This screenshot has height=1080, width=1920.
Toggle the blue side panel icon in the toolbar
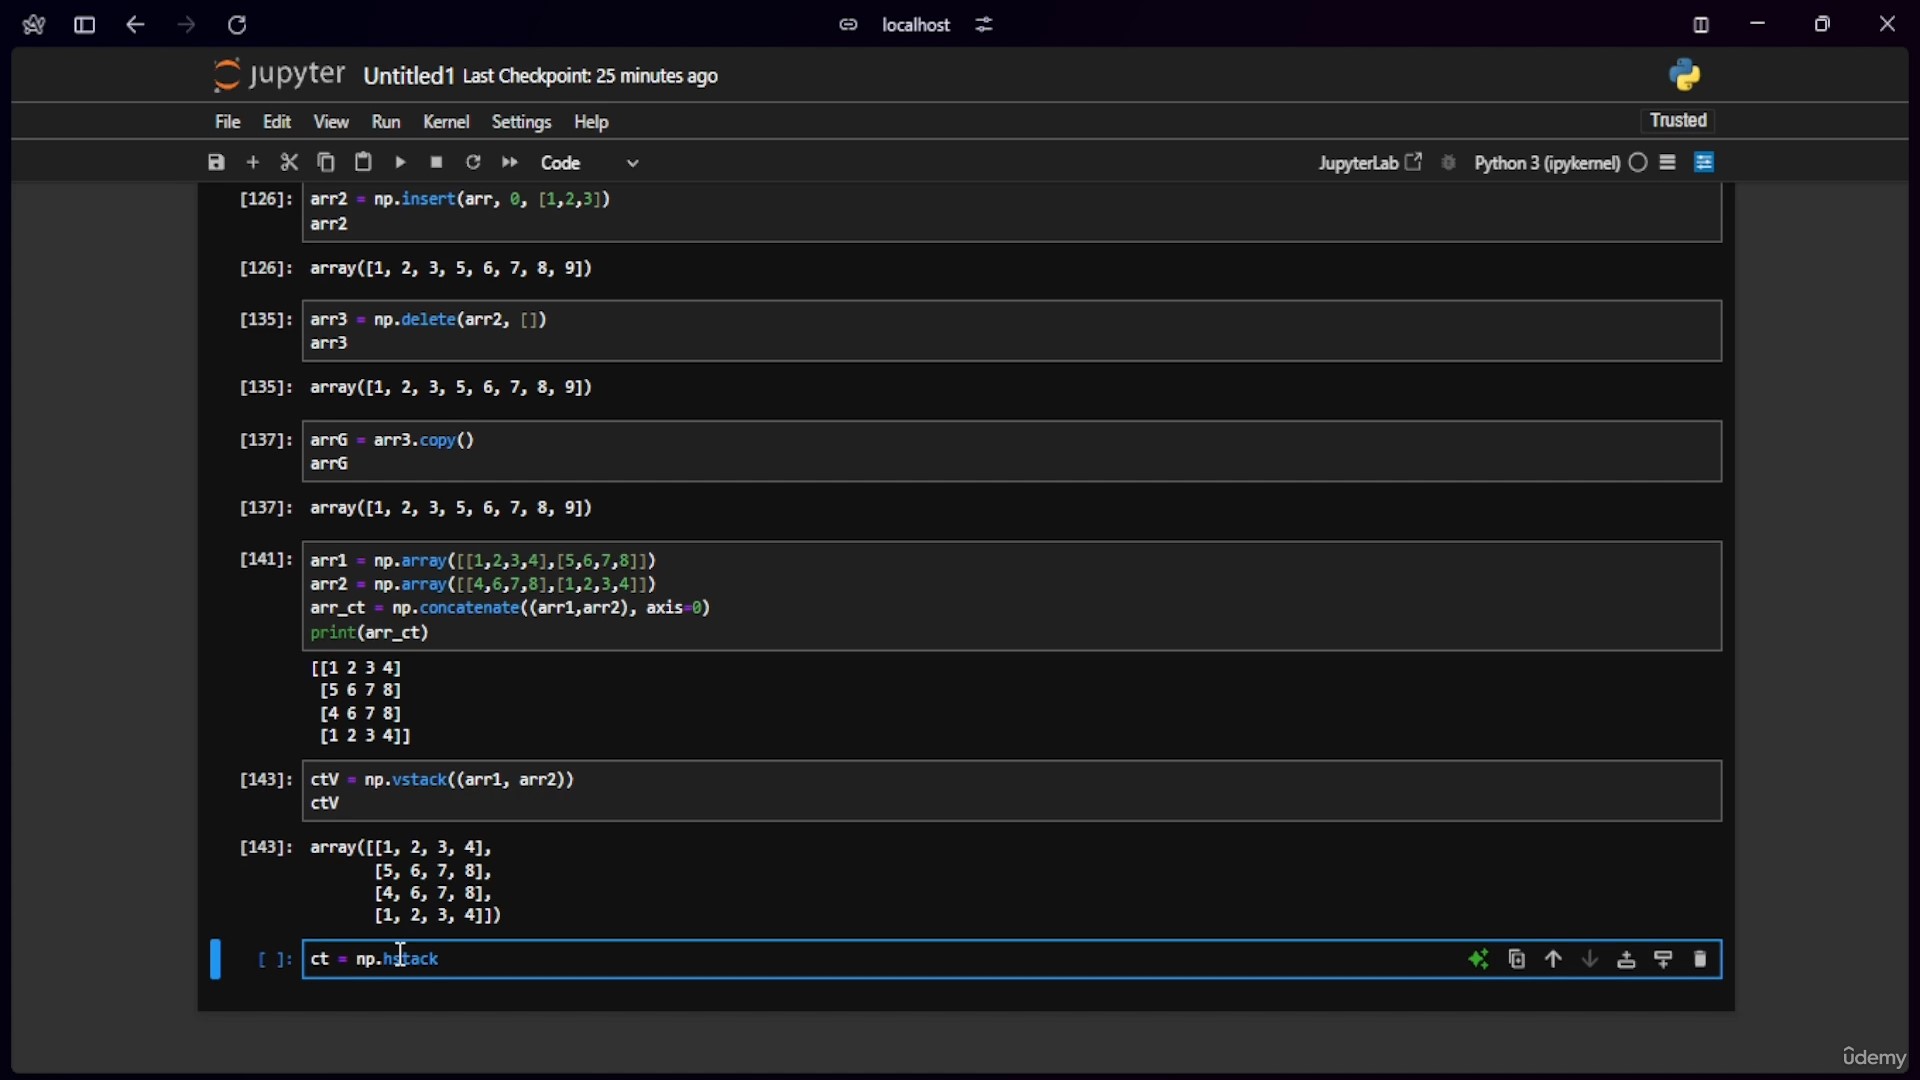tap(1706, 162)
